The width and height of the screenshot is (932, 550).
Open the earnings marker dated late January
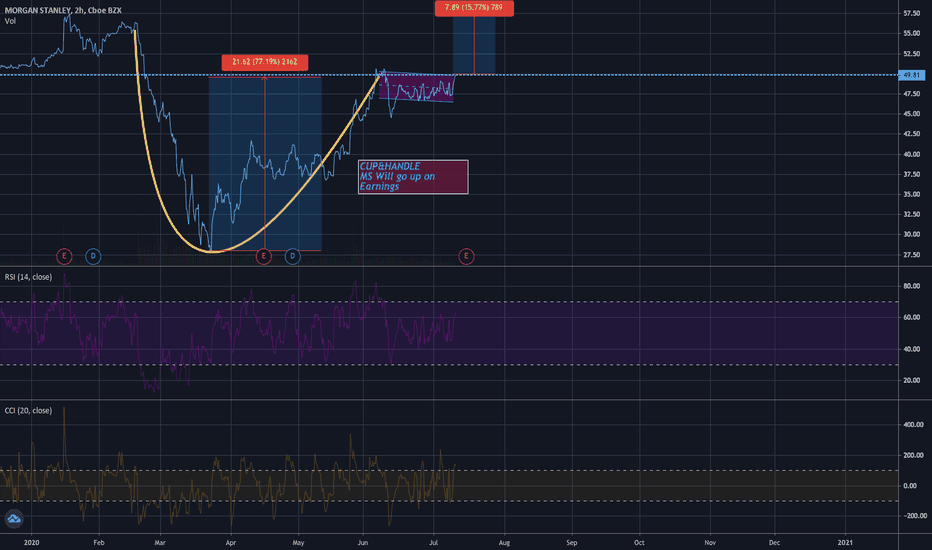(x=64, y=256)
